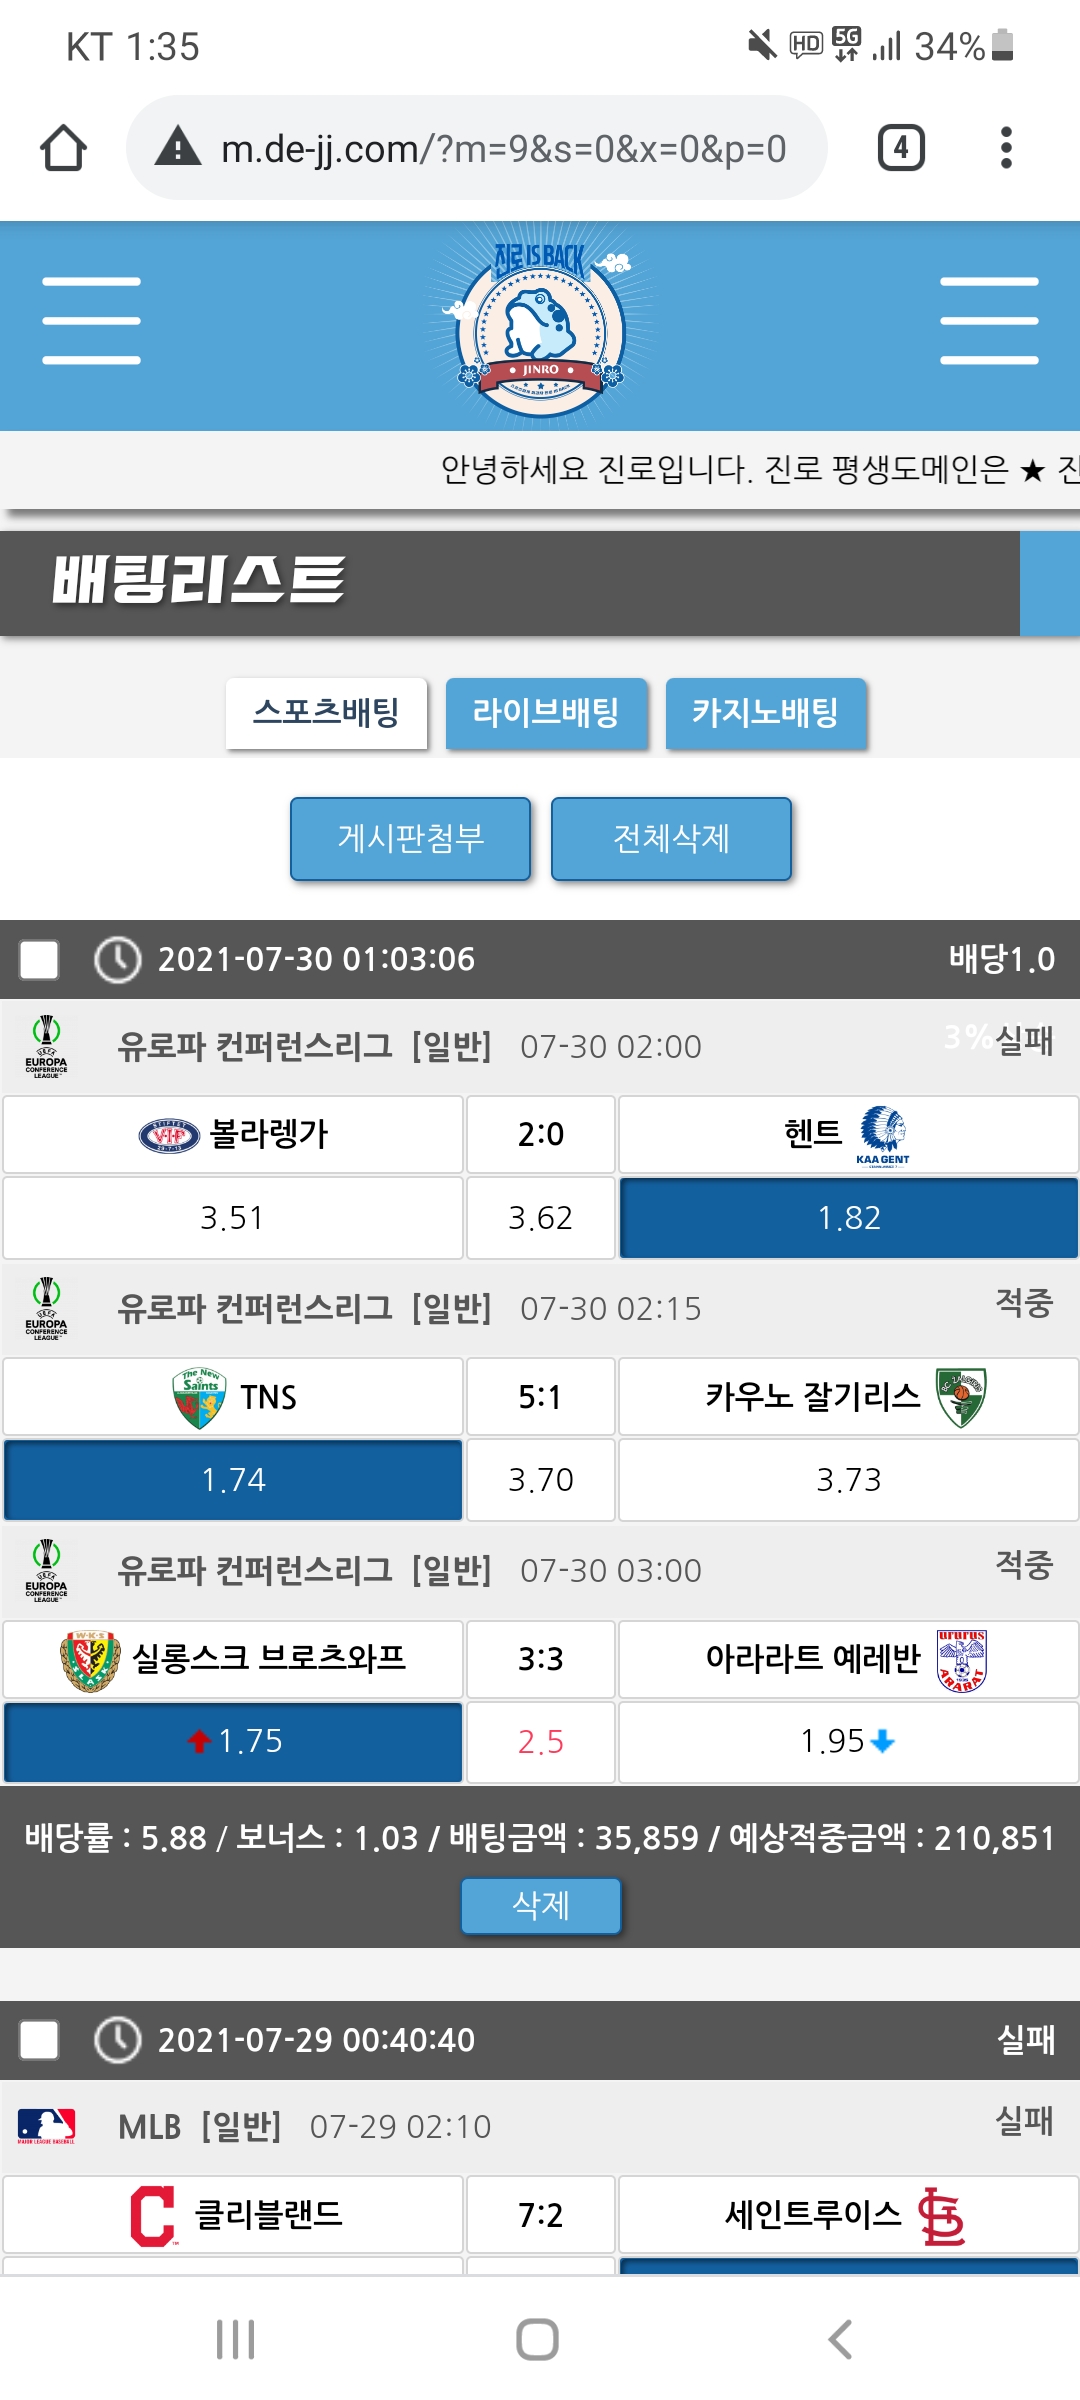Image resolution: width=1080 pixels, height=2400 pixels.
Task: Open the browser tab switcher showing 4
Action: (900, 148)
